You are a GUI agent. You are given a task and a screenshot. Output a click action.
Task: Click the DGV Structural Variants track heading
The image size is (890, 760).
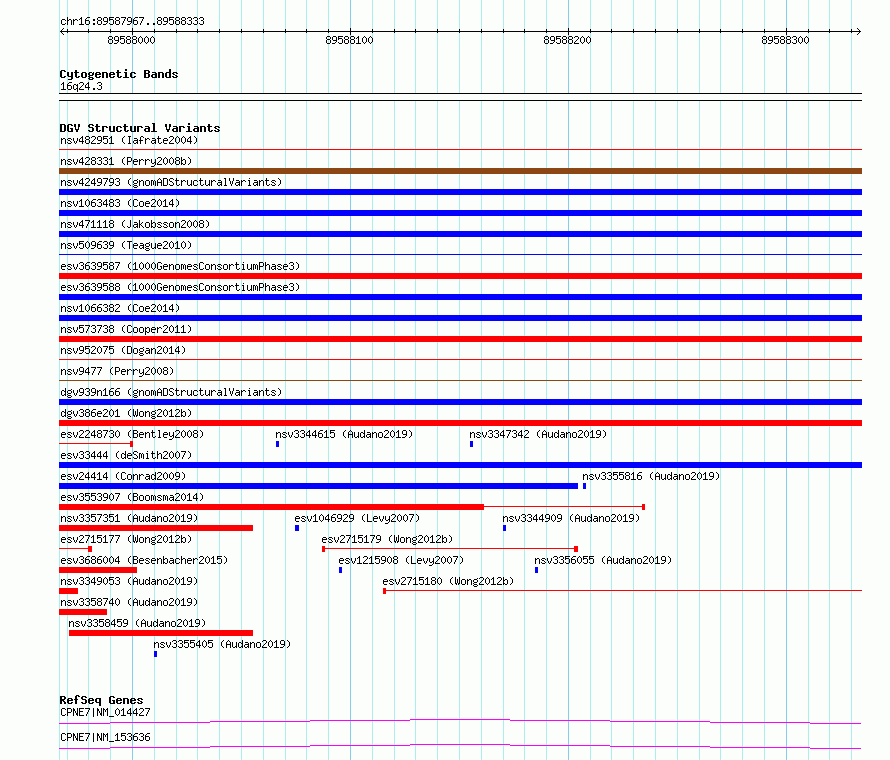[140, 128]
